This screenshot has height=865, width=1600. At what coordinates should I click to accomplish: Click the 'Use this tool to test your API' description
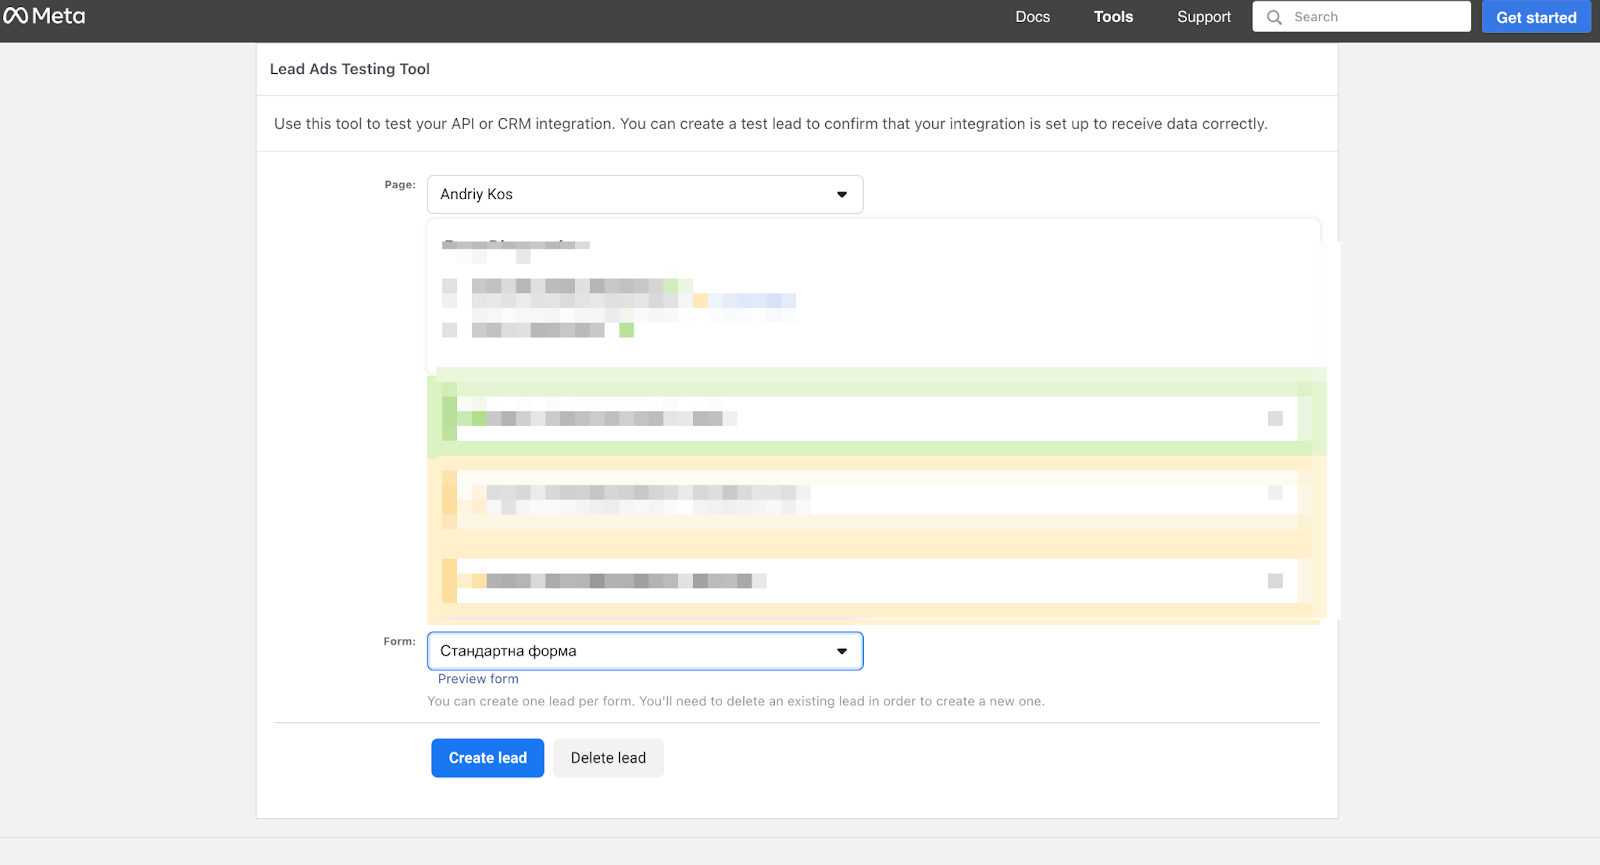[771, 124]
